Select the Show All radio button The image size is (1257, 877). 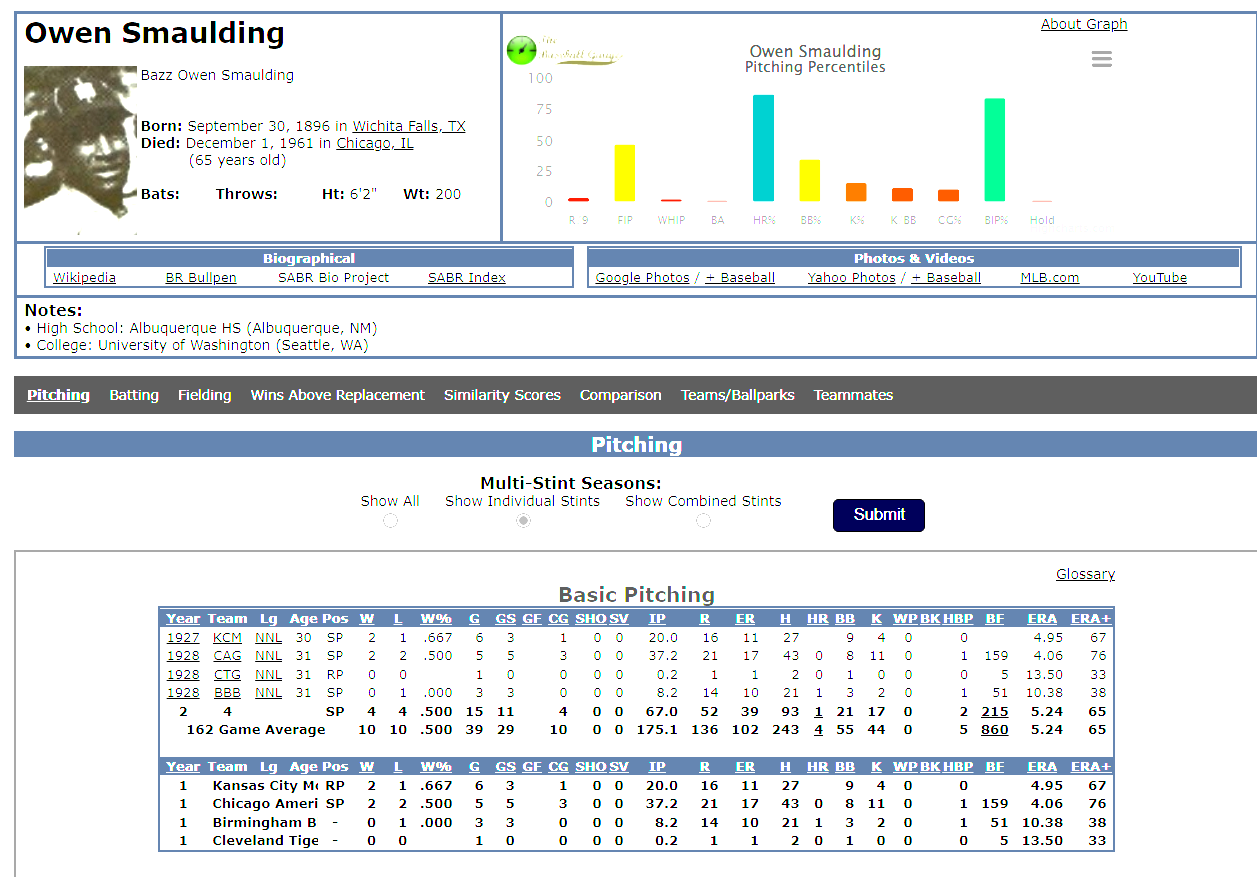390,521
